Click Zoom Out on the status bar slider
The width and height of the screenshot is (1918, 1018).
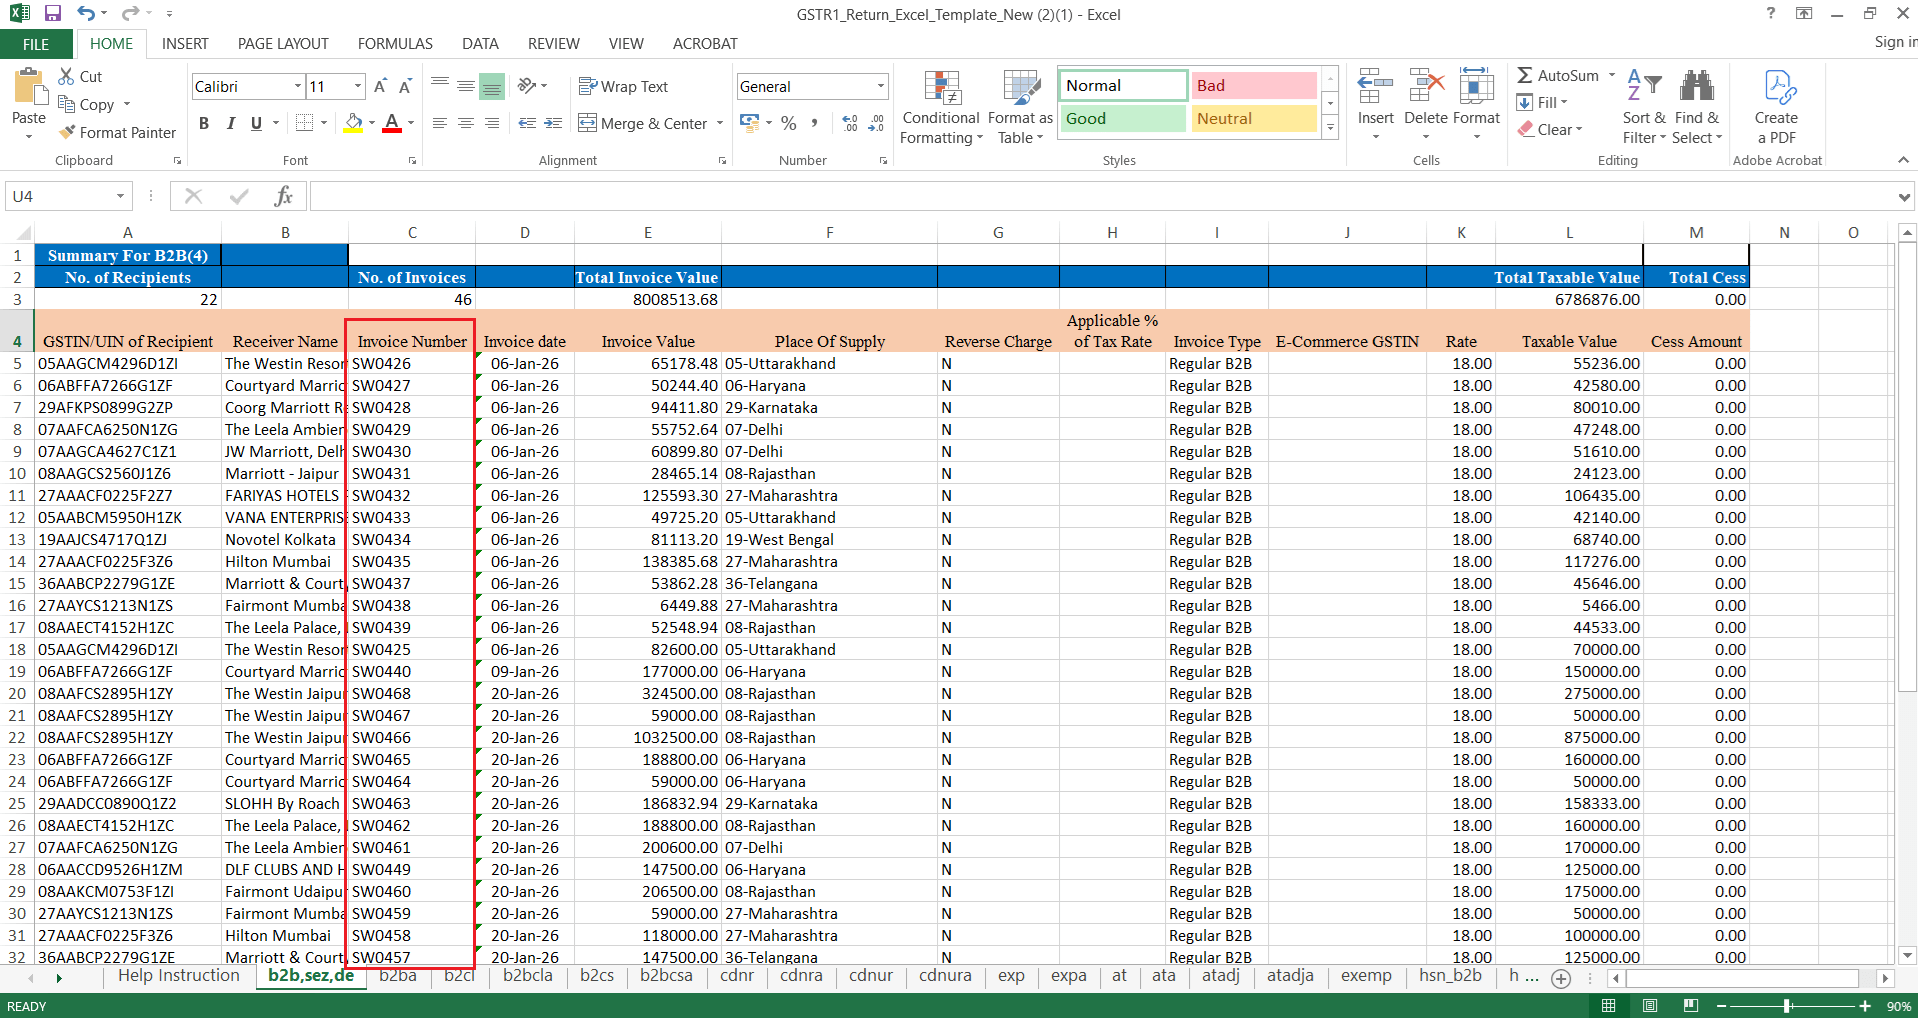1721,1006
